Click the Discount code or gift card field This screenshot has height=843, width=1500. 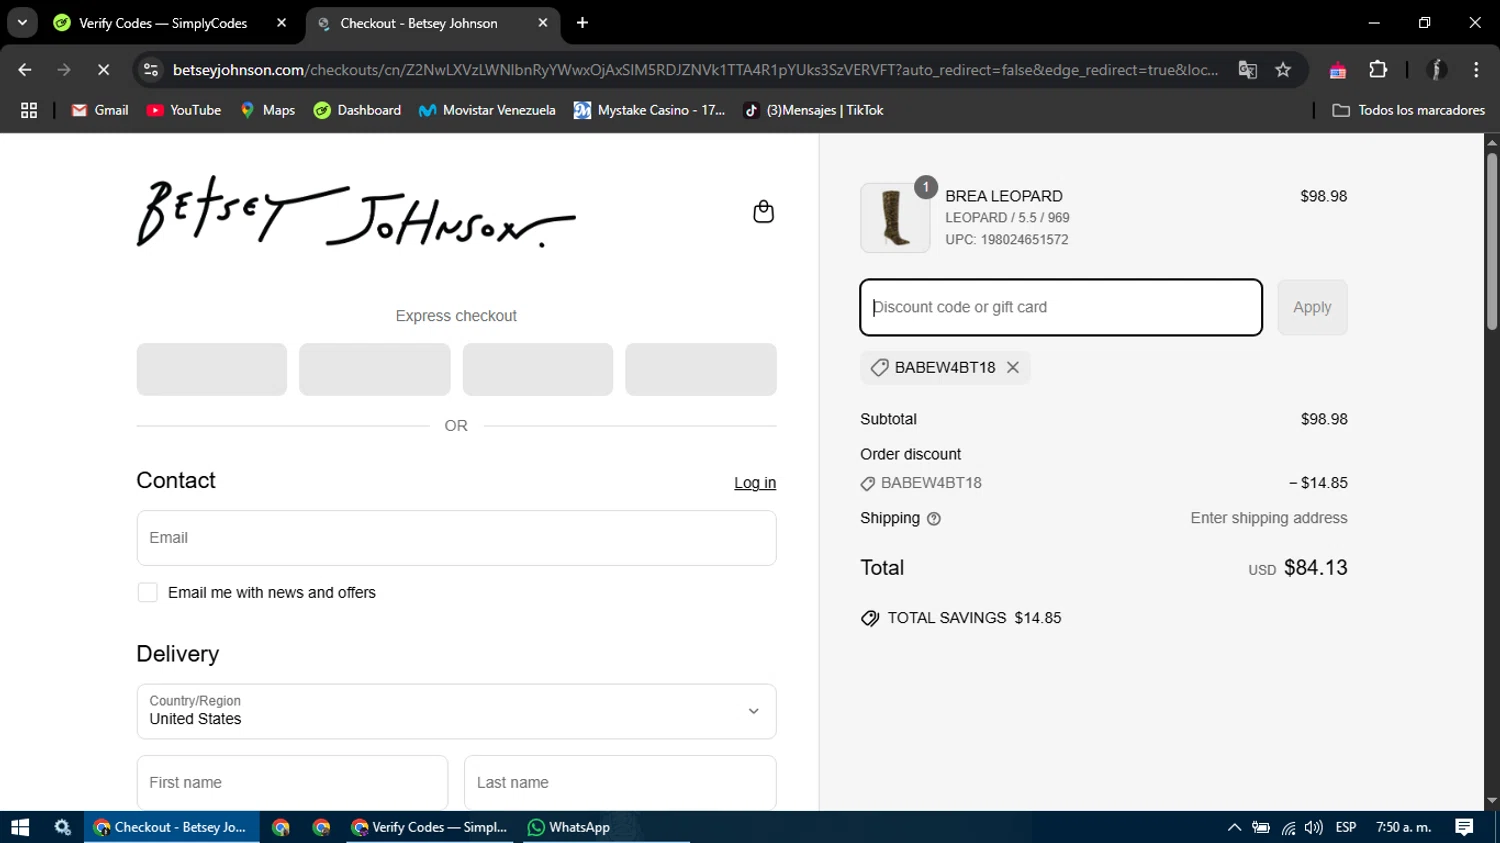pyautogui.click(x=1061, y=307)
